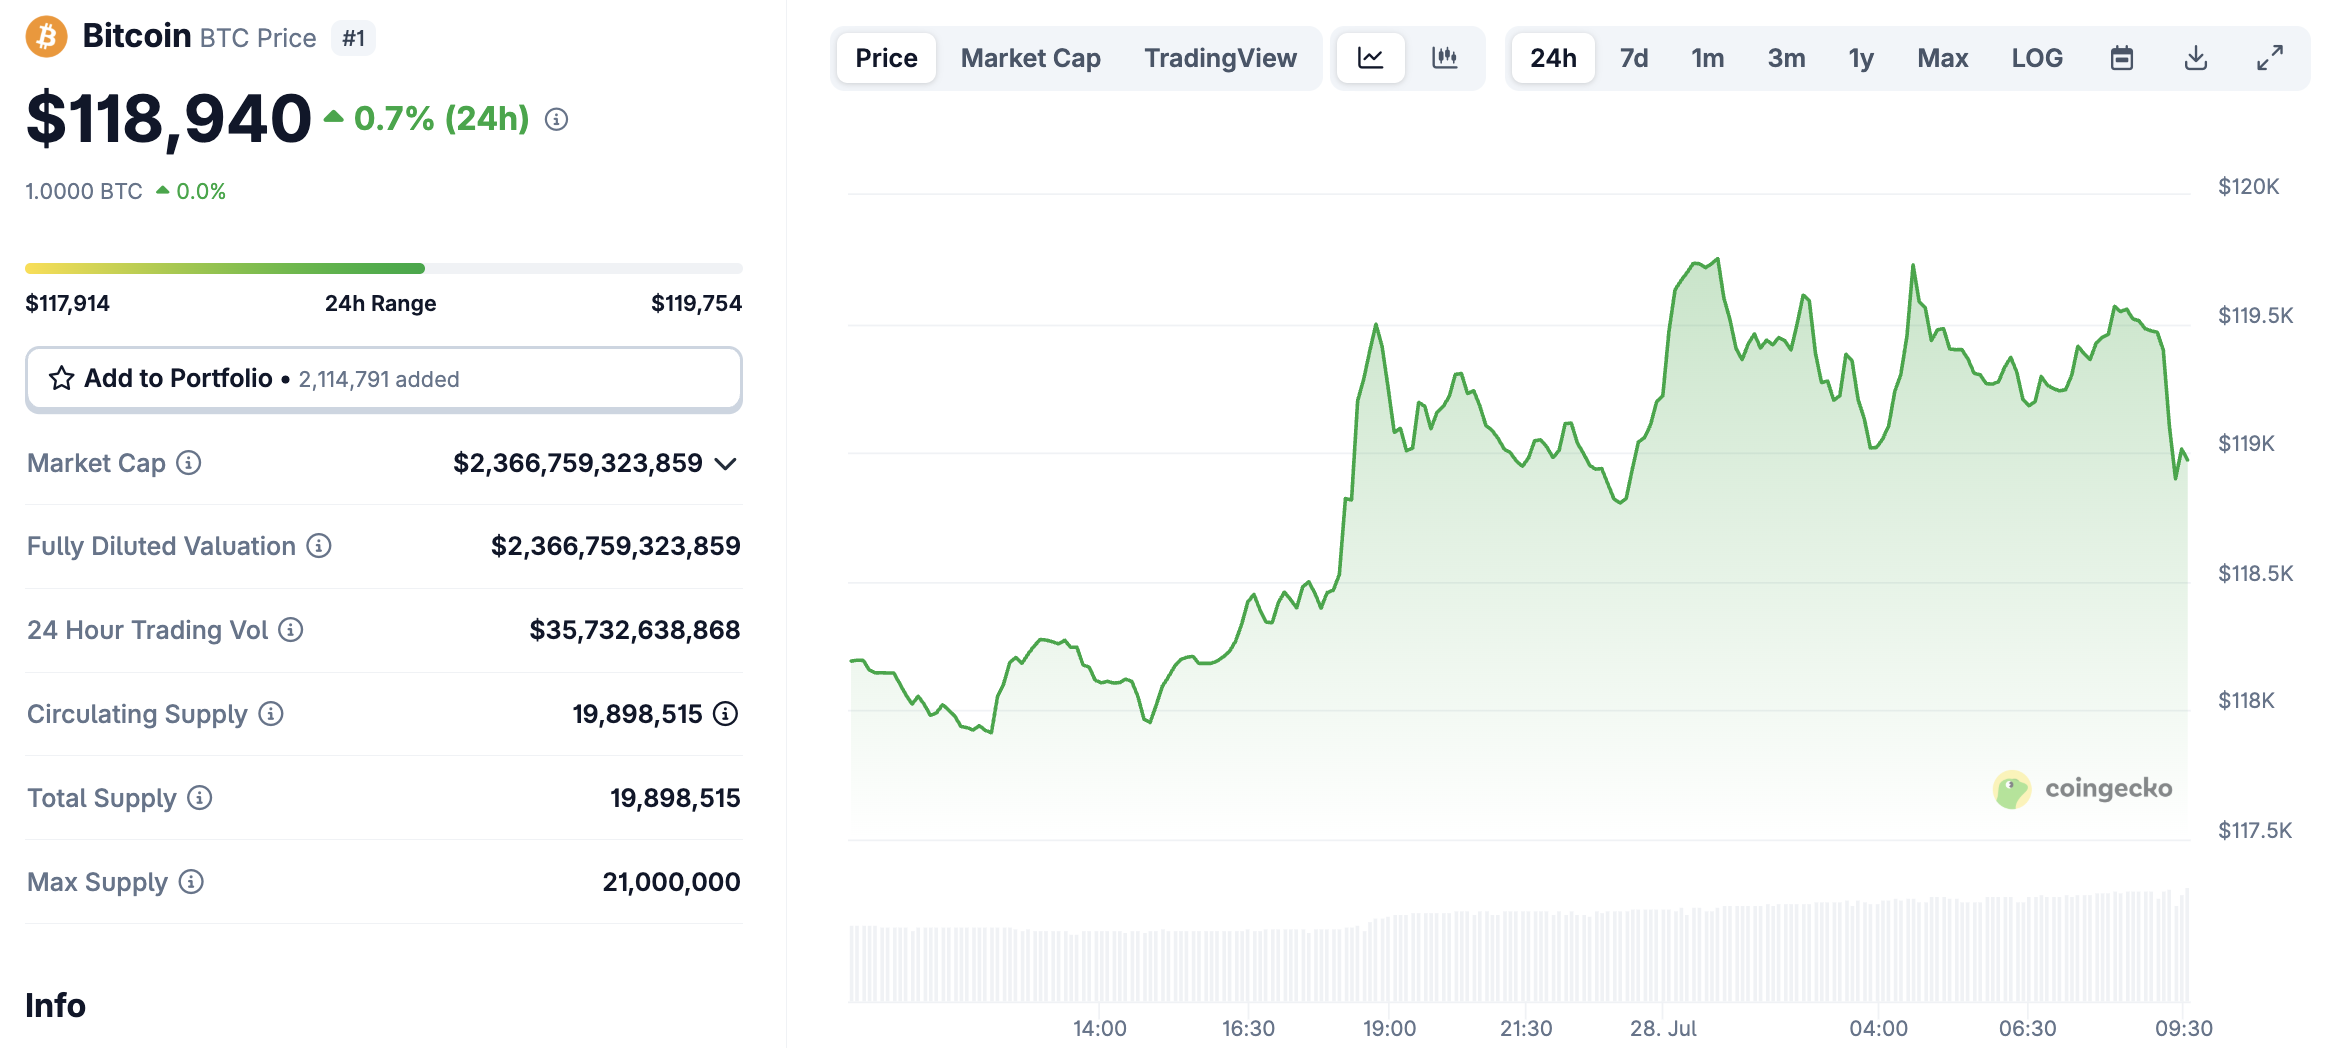
Task: Select the 3m time range
Action: (x=1786, y=58)
